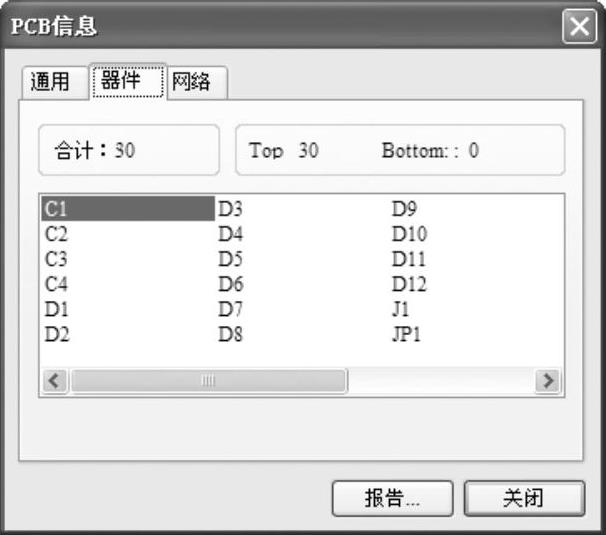This screenshot has width=606, height=535.
Task: Pick component C4 from the list
Action: point(56,284)
